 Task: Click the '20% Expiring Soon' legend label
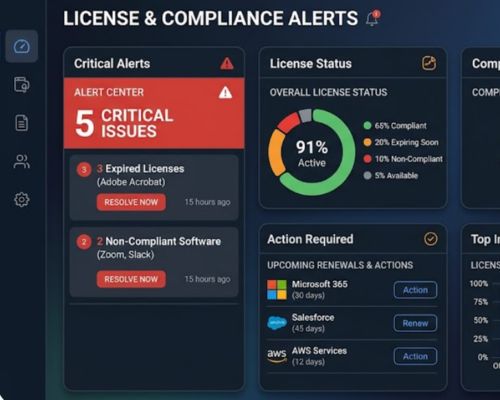(x=406, y=142)
